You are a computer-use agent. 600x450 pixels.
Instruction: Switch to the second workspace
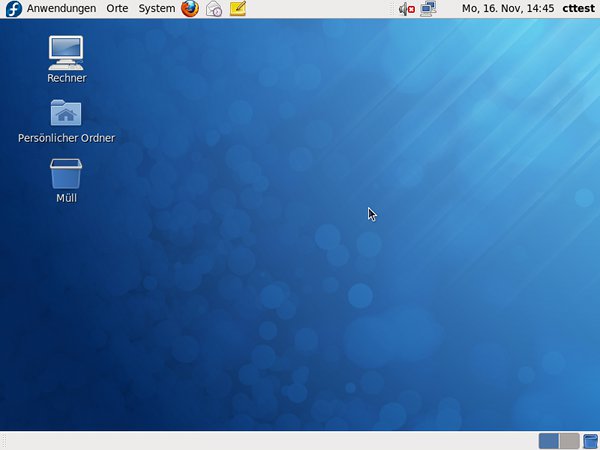click(x=569, y=441)
